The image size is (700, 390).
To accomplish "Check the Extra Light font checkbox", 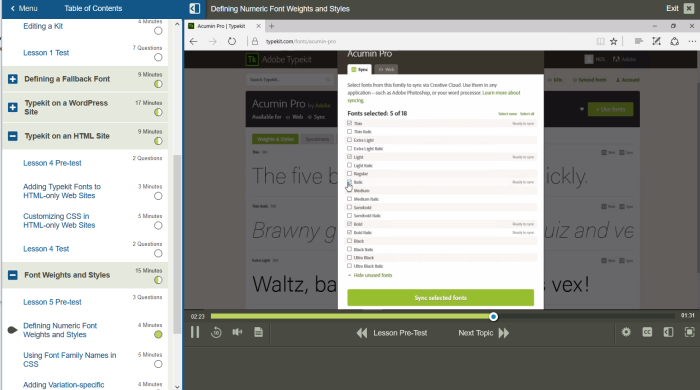I will 350,140.
